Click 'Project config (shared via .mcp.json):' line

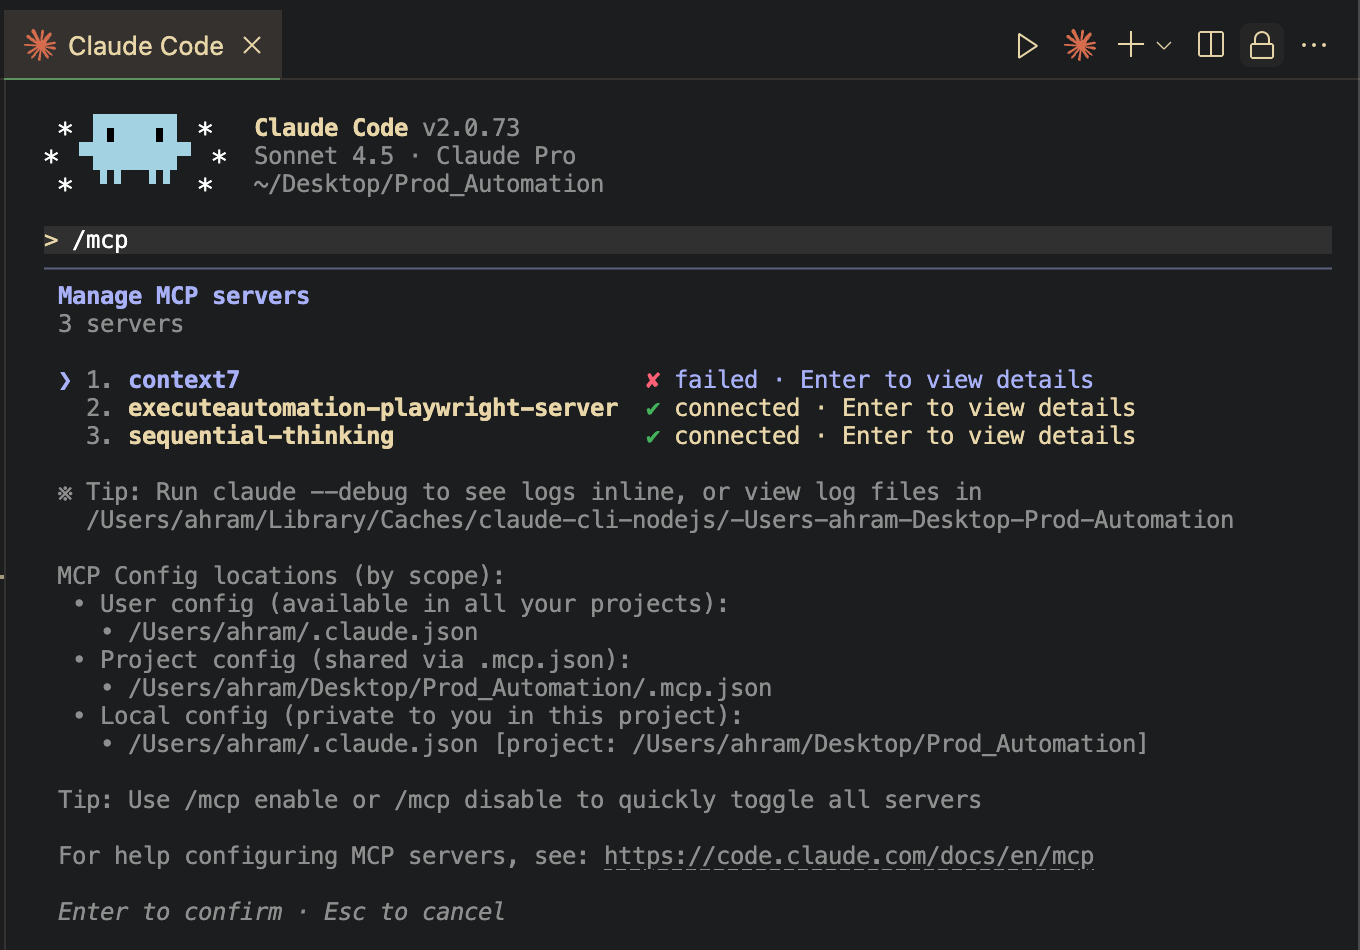[x=365, y=660]
